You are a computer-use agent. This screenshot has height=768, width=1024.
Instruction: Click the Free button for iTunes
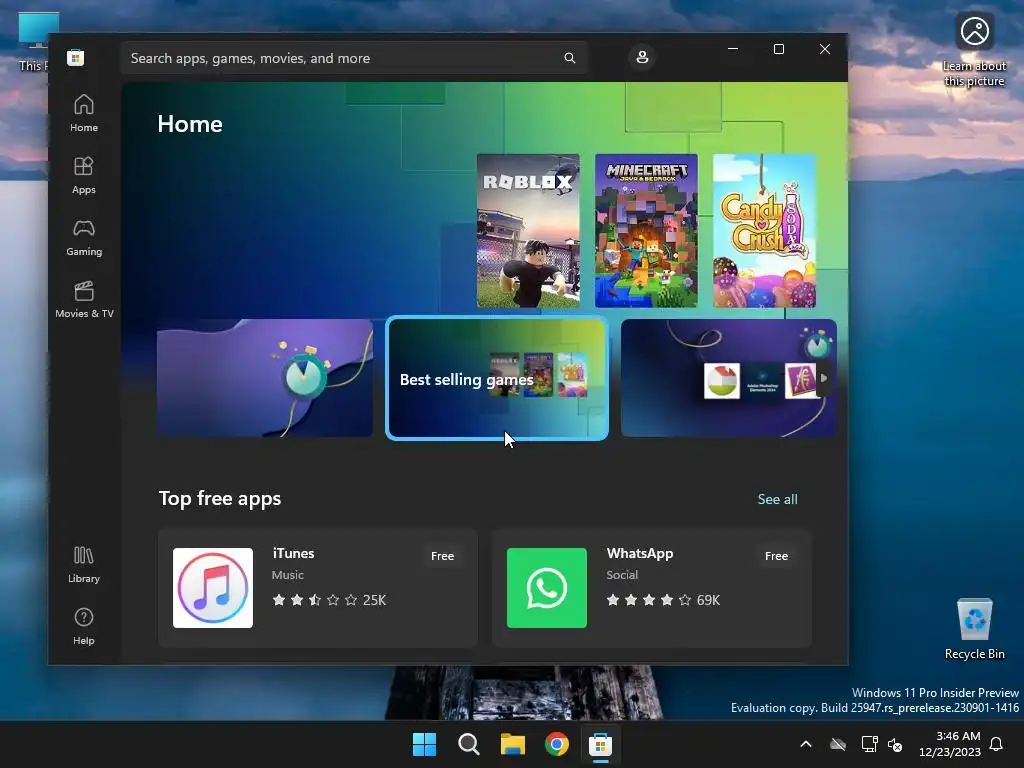(x=442, y=556)
